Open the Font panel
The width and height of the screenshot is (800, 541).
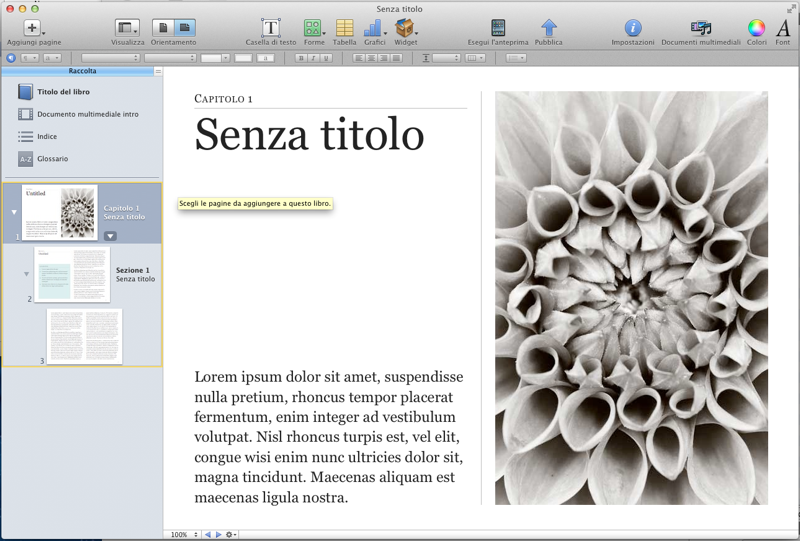click(x=783, y=28)
